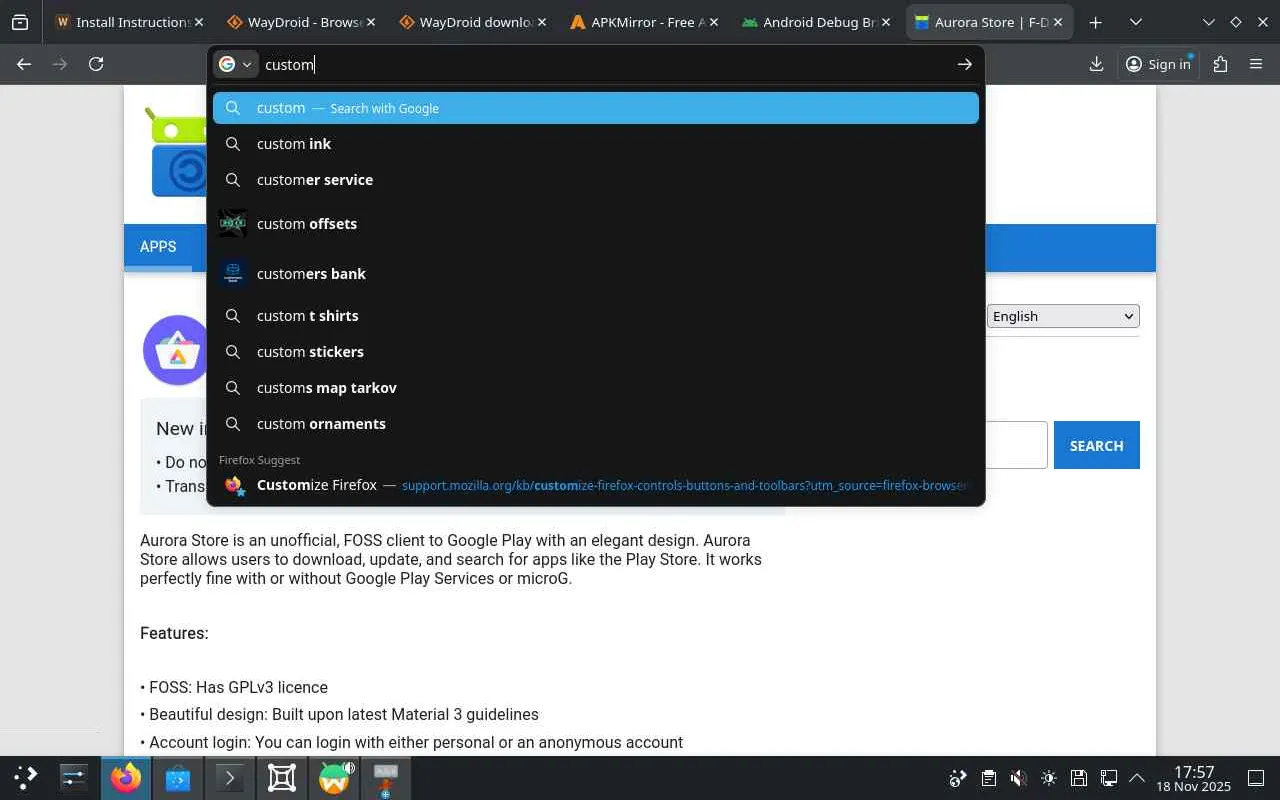Open the Firefox hamburger application menu
Viewport: 1280px width, 800px height.
pyautogui.click(x=1256, y=64)
